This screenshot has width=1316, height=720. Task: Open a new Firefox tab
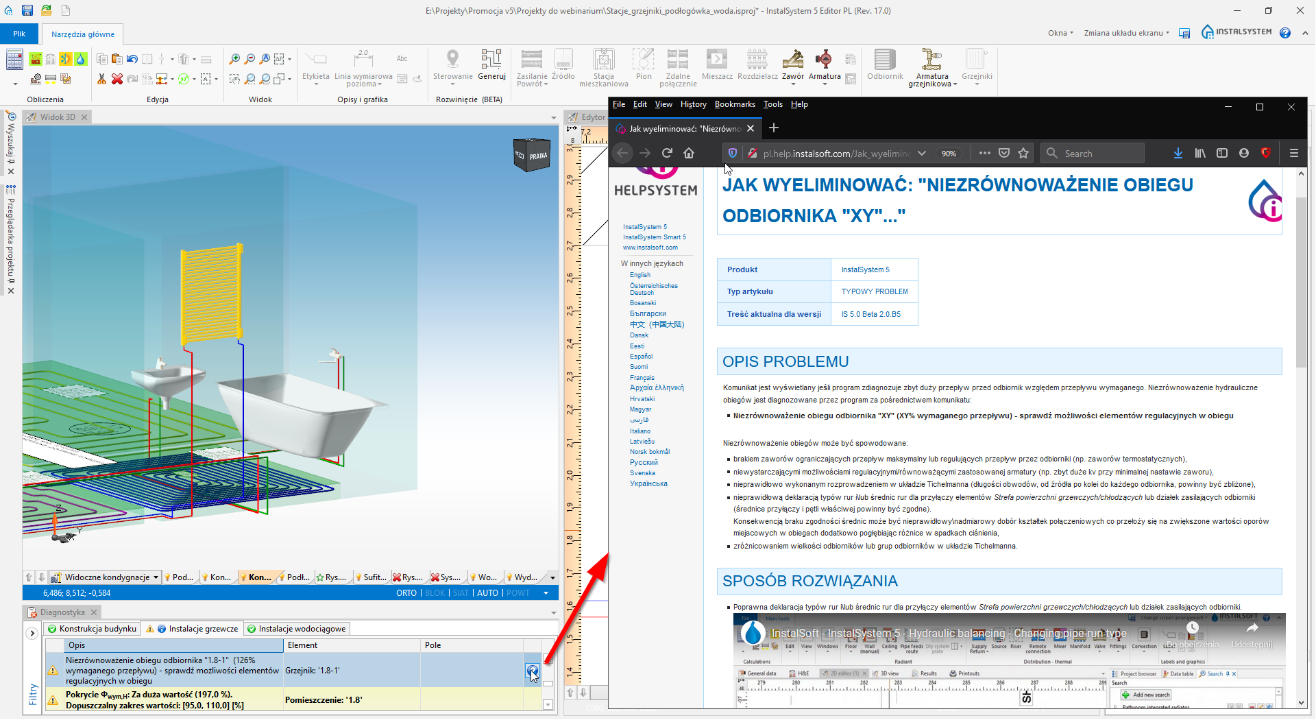[x=773, y=128]
